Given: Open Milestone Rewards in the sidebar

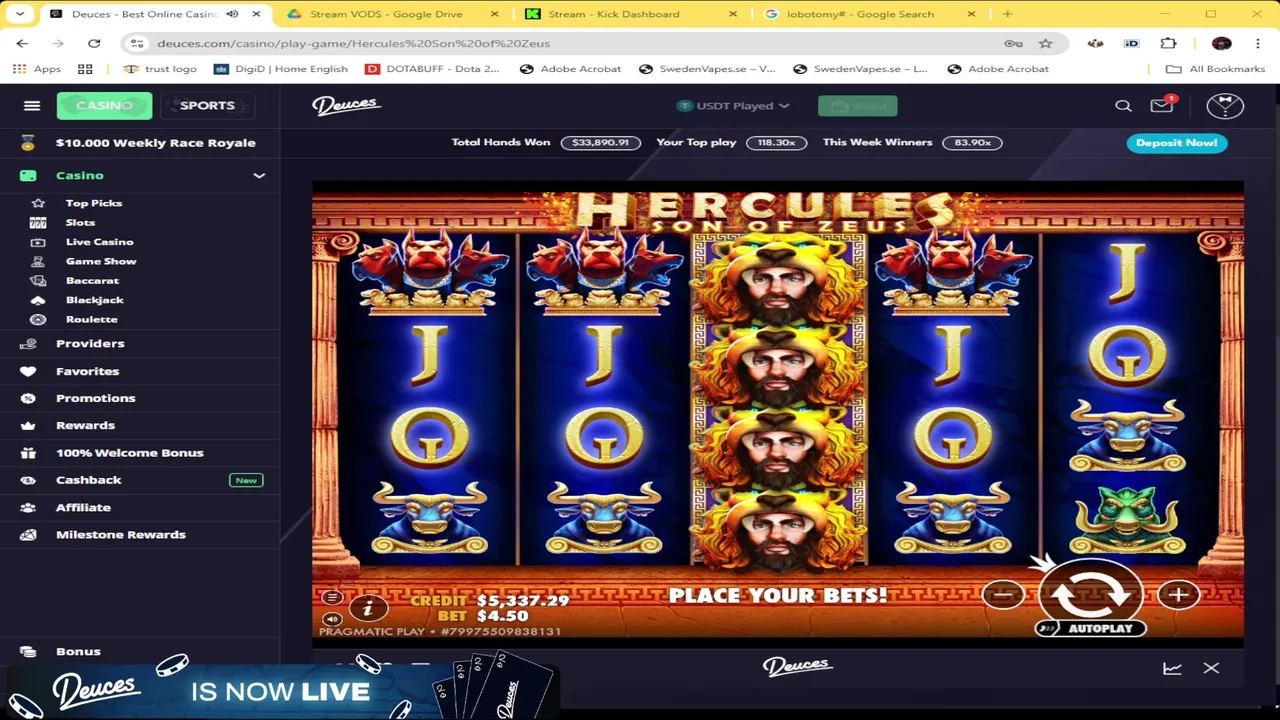Looking at the screenshot, I should tap(120, 534).
